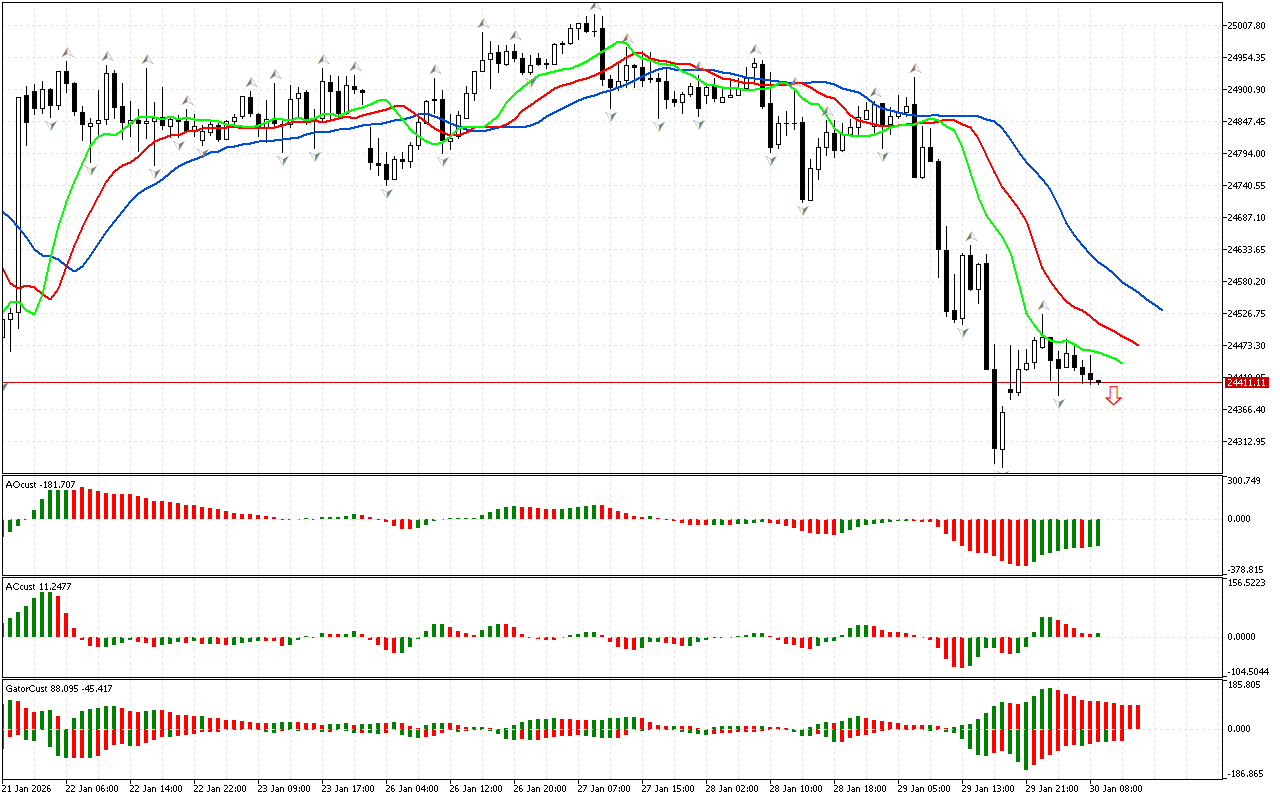
Task: Select the 27 Jan 07:00 time axis label
Action: tap(602, 788)
